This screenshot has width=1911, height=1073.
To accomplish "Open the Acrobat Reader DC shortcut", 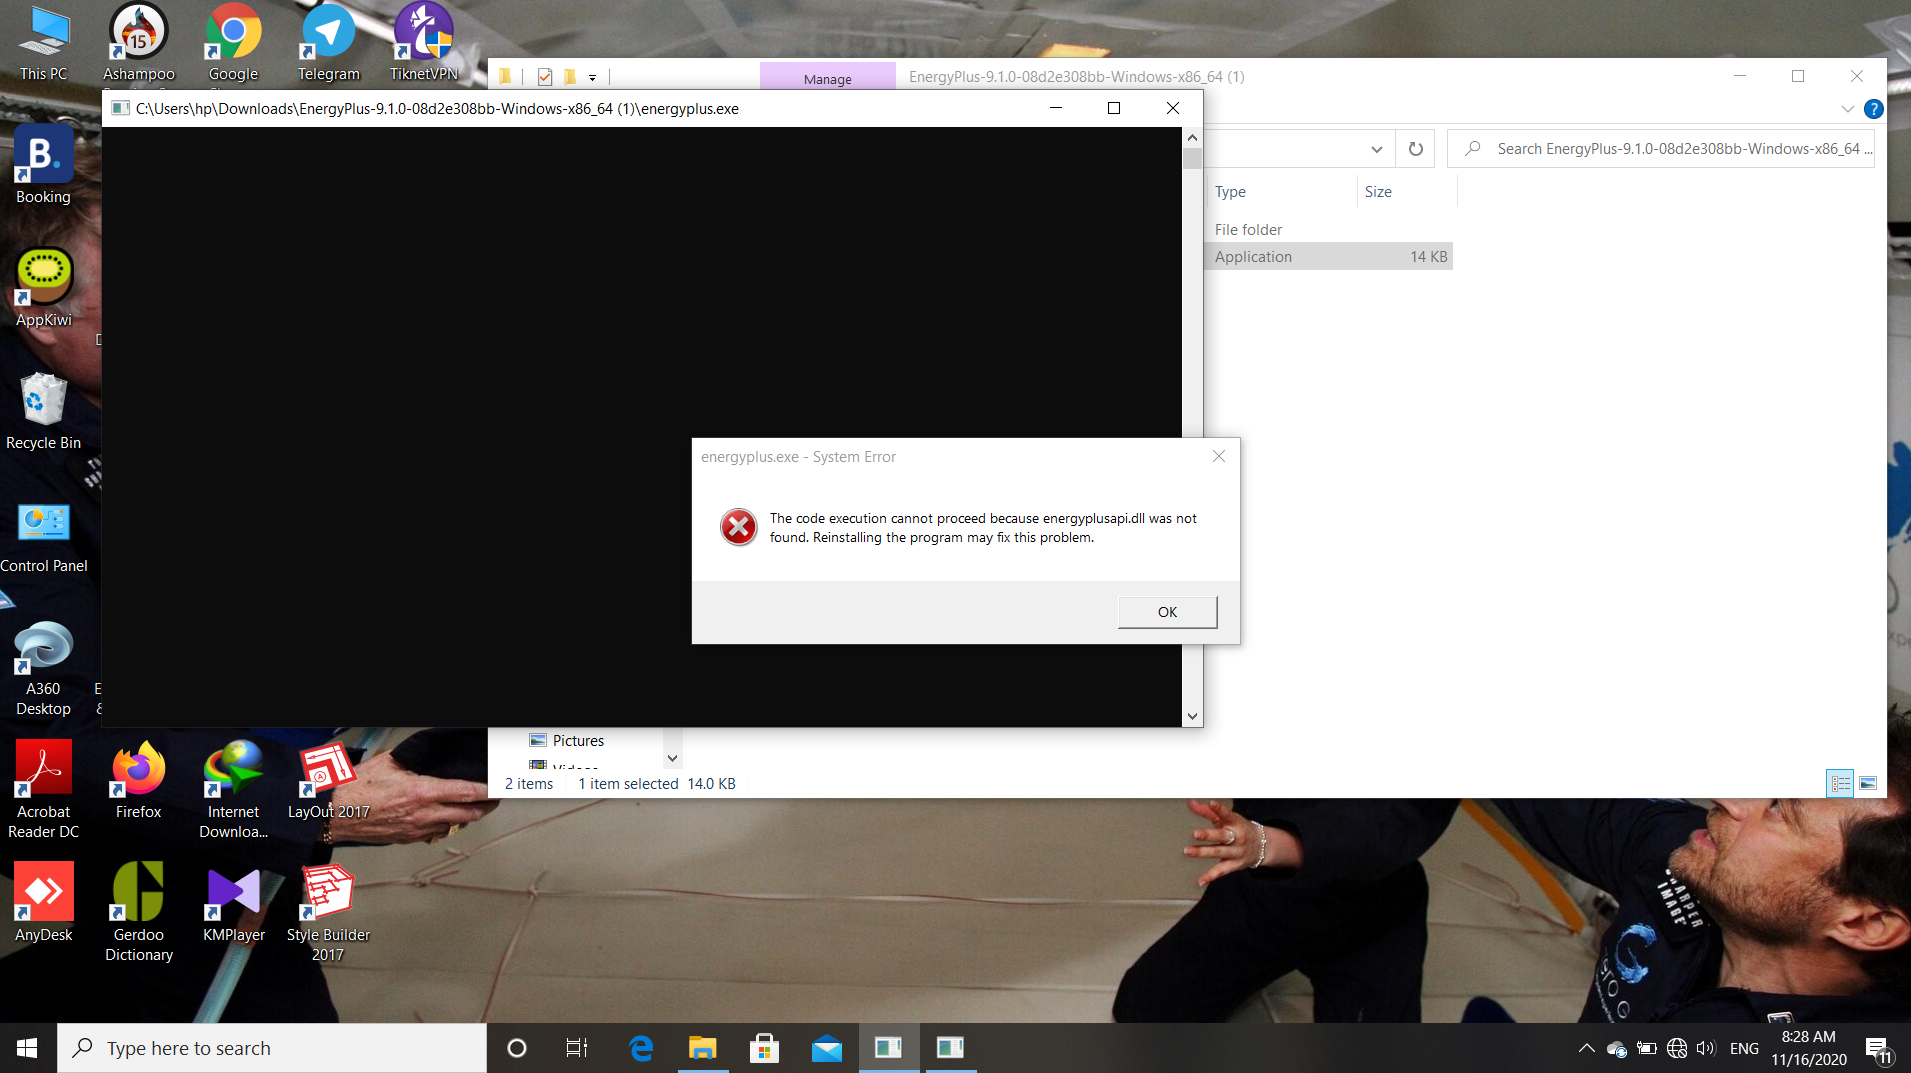I will point(43,790).
